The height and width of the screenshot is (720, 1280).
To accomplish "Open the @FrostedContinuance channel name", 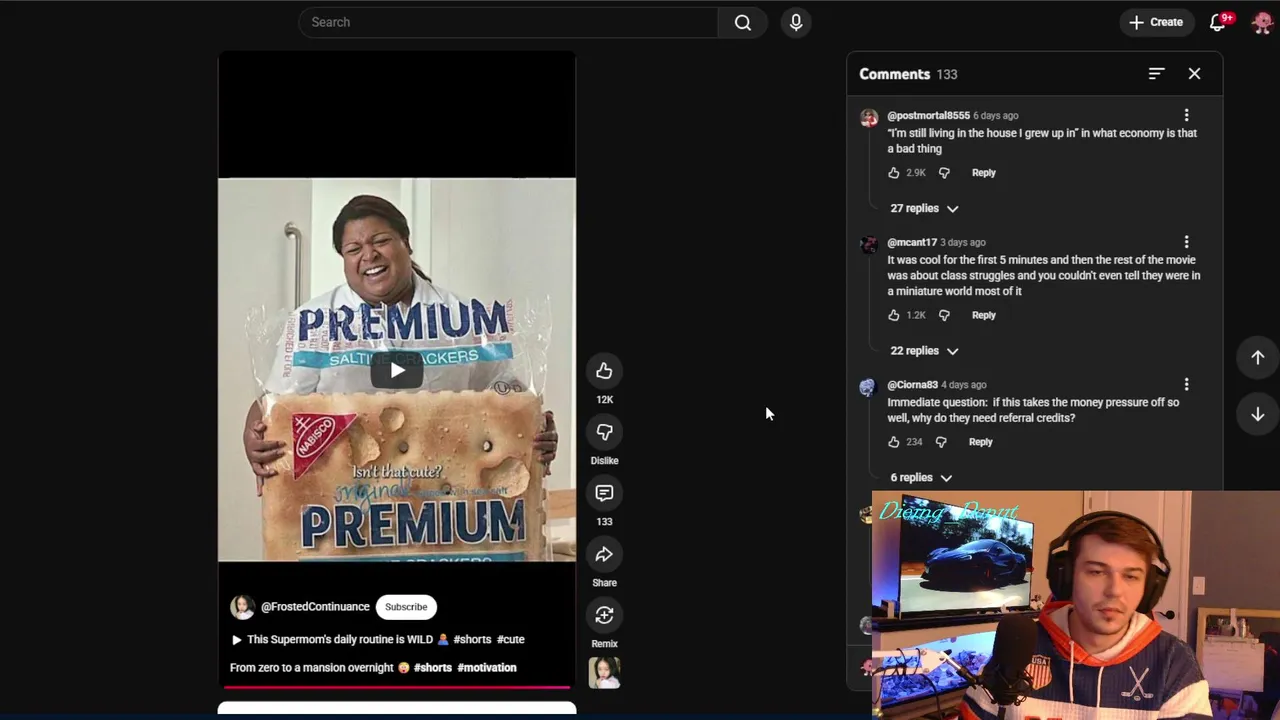I will (x=315, y=607).
